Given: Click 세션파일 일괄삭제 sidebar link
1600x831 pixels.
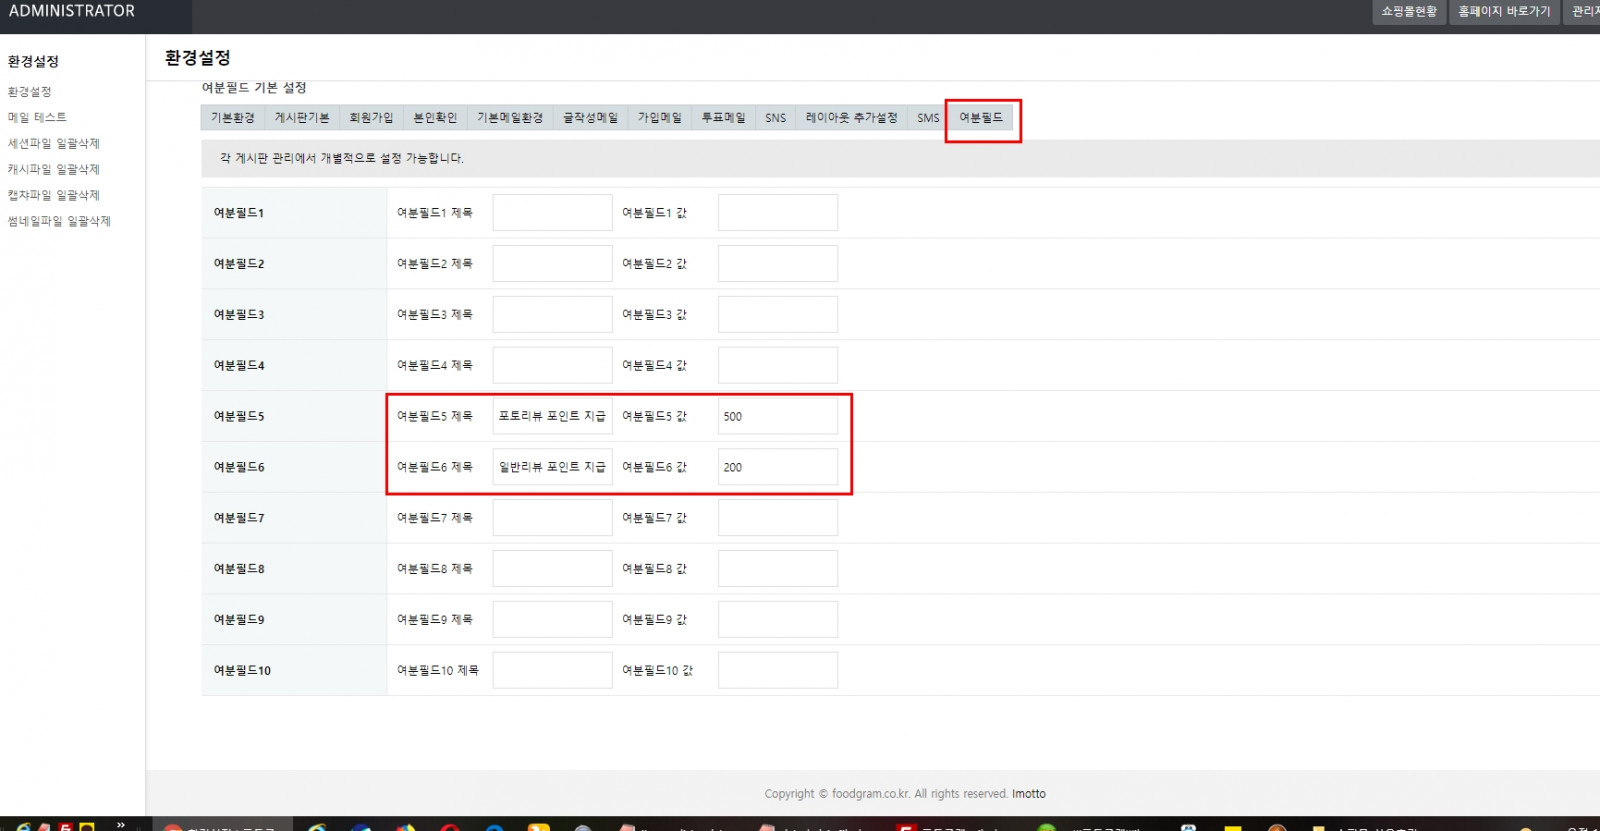Looking at the screenshot, I should pyautogui.click(x=54, y=143).
